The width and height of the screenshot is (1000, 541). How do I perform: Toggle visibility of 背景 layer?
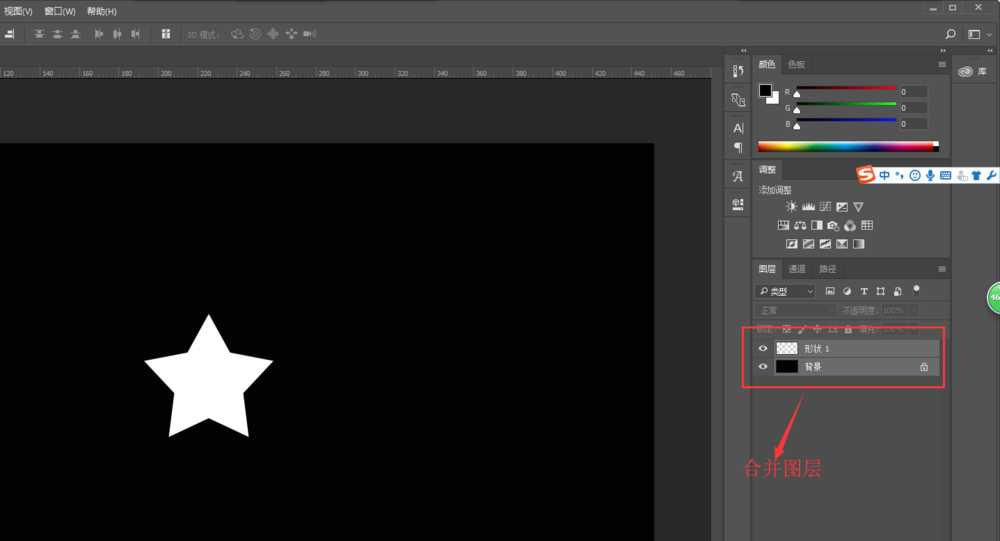point(763,367)
